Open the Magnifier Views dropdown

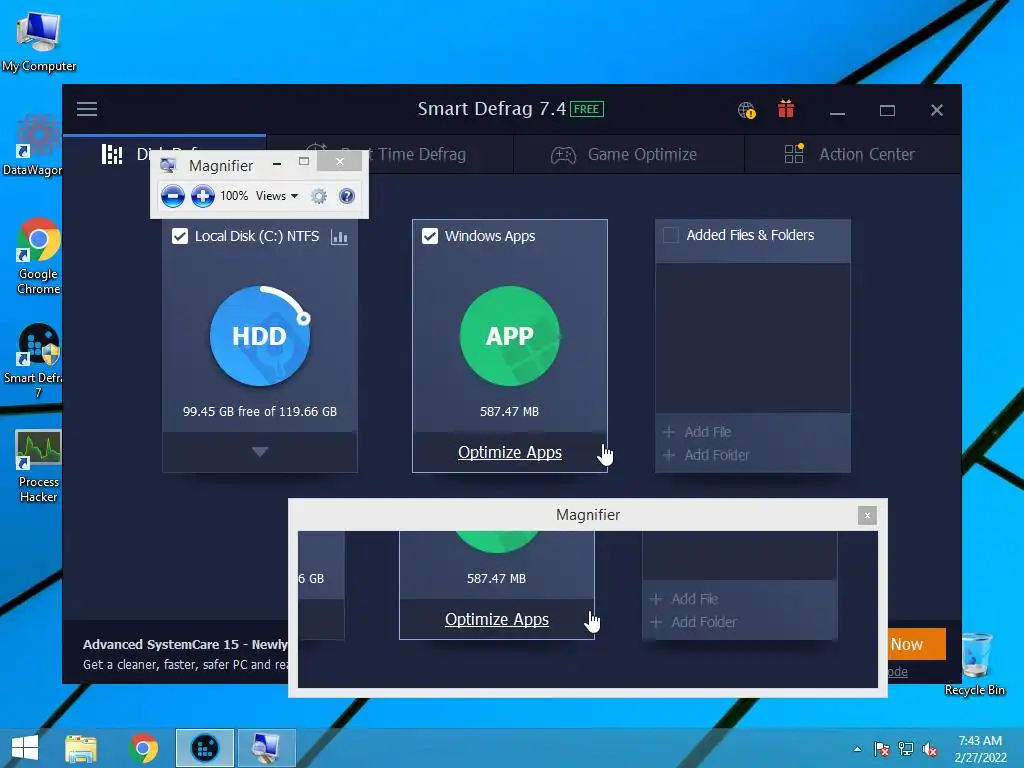[x=277, y=196]
